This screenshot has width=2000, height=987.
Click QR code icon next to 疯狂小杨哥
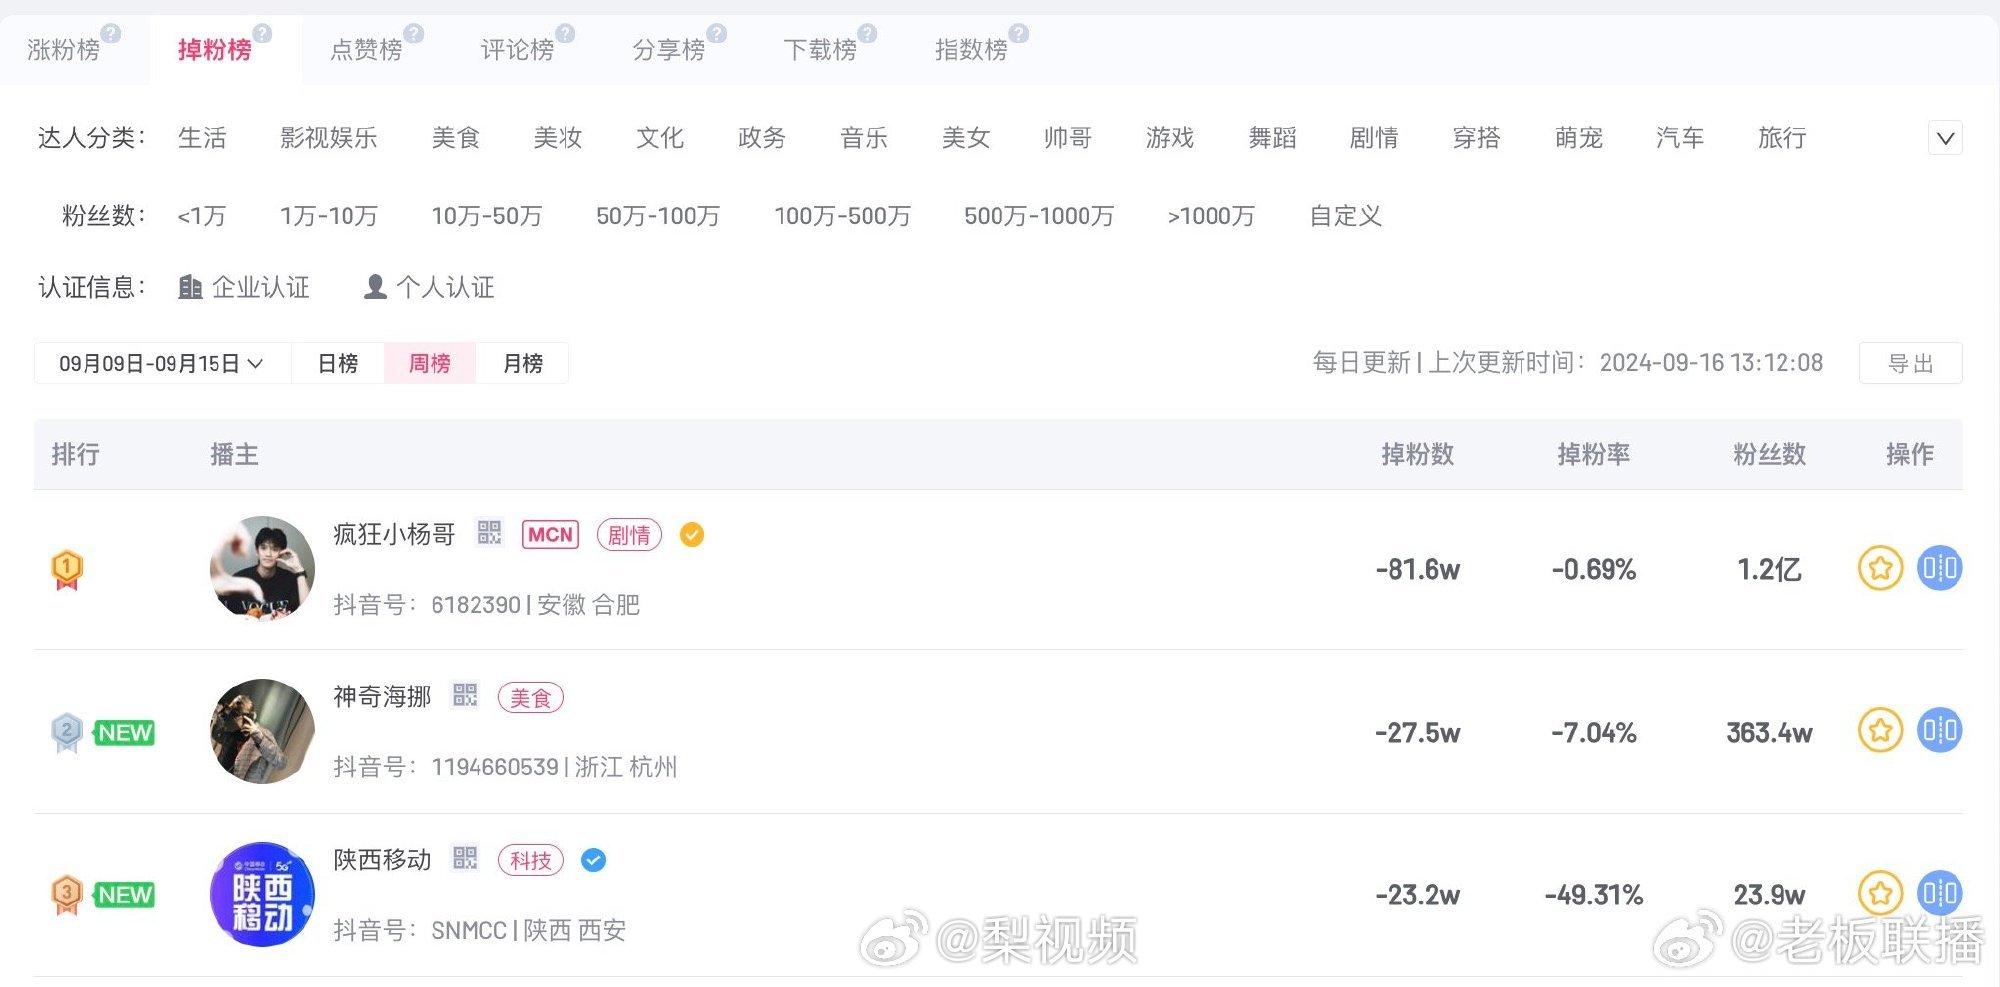tap(489, 532)
